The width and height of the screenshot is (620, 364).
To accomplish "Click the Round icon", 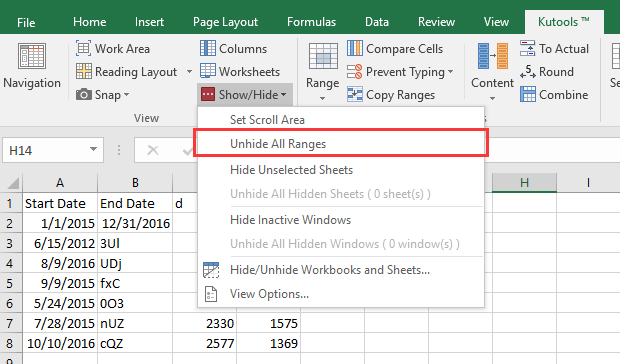I will pyautogui.click(x=527, y=72).
